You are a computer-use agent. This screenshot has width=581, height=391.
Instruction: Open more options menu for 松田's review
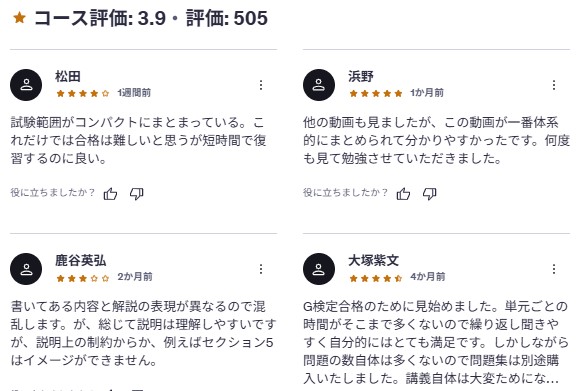pyautogui.click(x=261, y=85)
